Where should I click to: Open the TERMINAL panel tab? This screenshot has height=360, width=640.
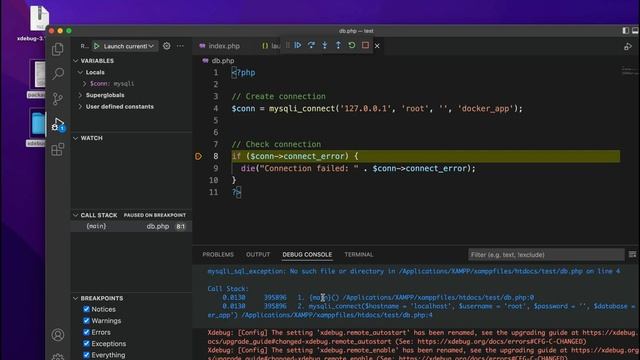(359, 255)
